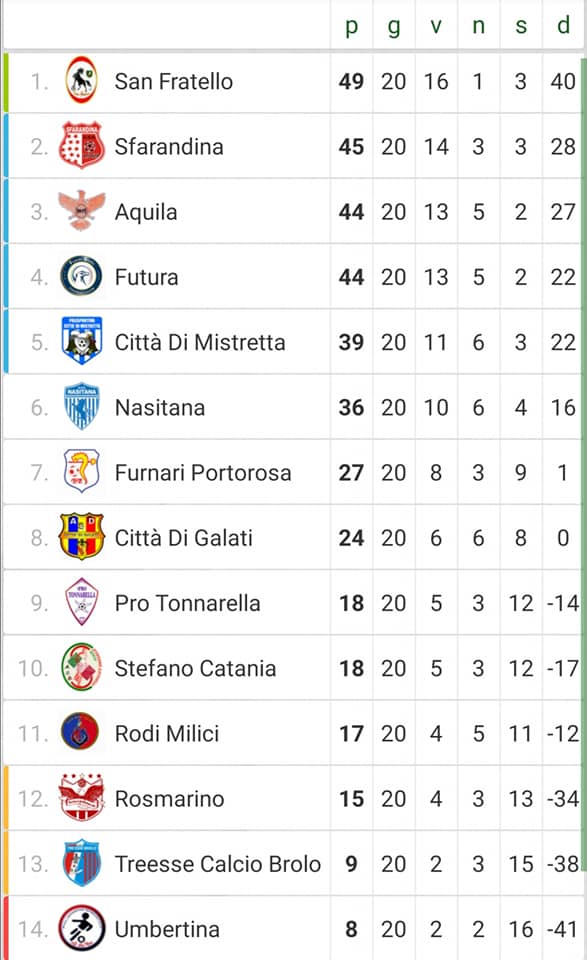Viewport: 587px width, 960px height.
Task: Select the Nasitana blue striped shield
Action: point(81,407)
